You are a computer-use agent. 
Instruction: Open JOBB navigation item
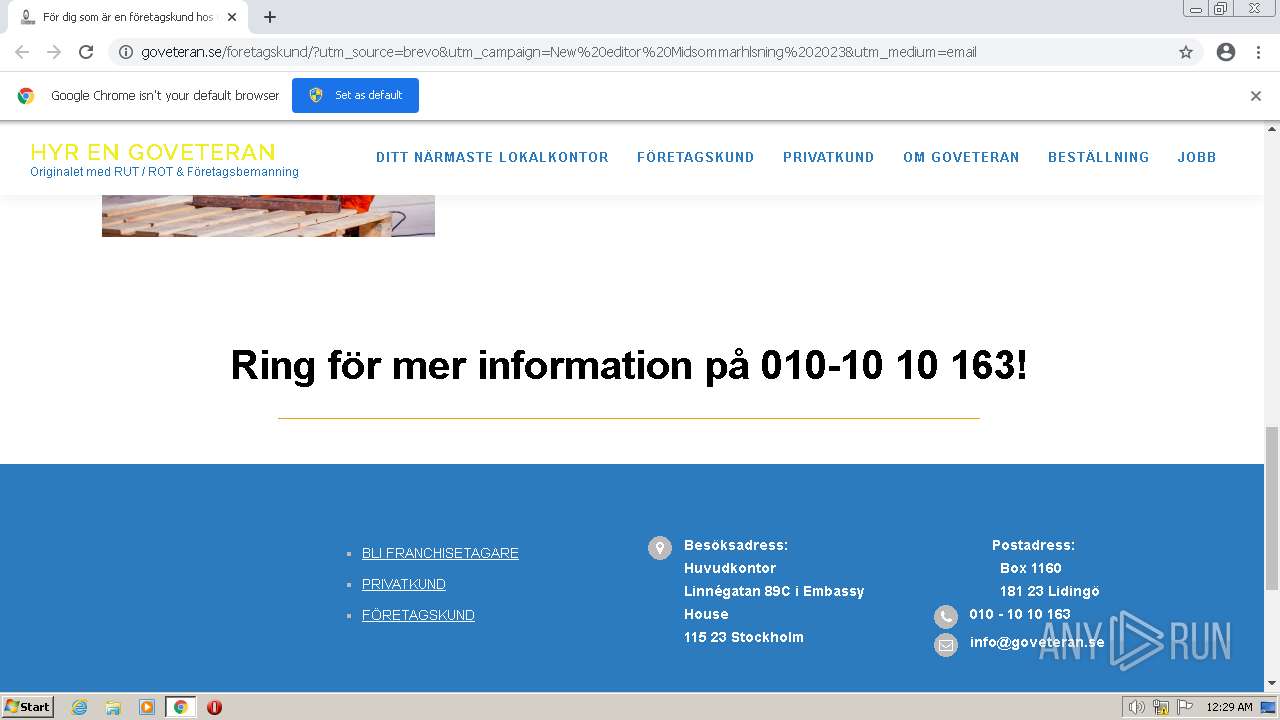click(x=1197, y=157)
